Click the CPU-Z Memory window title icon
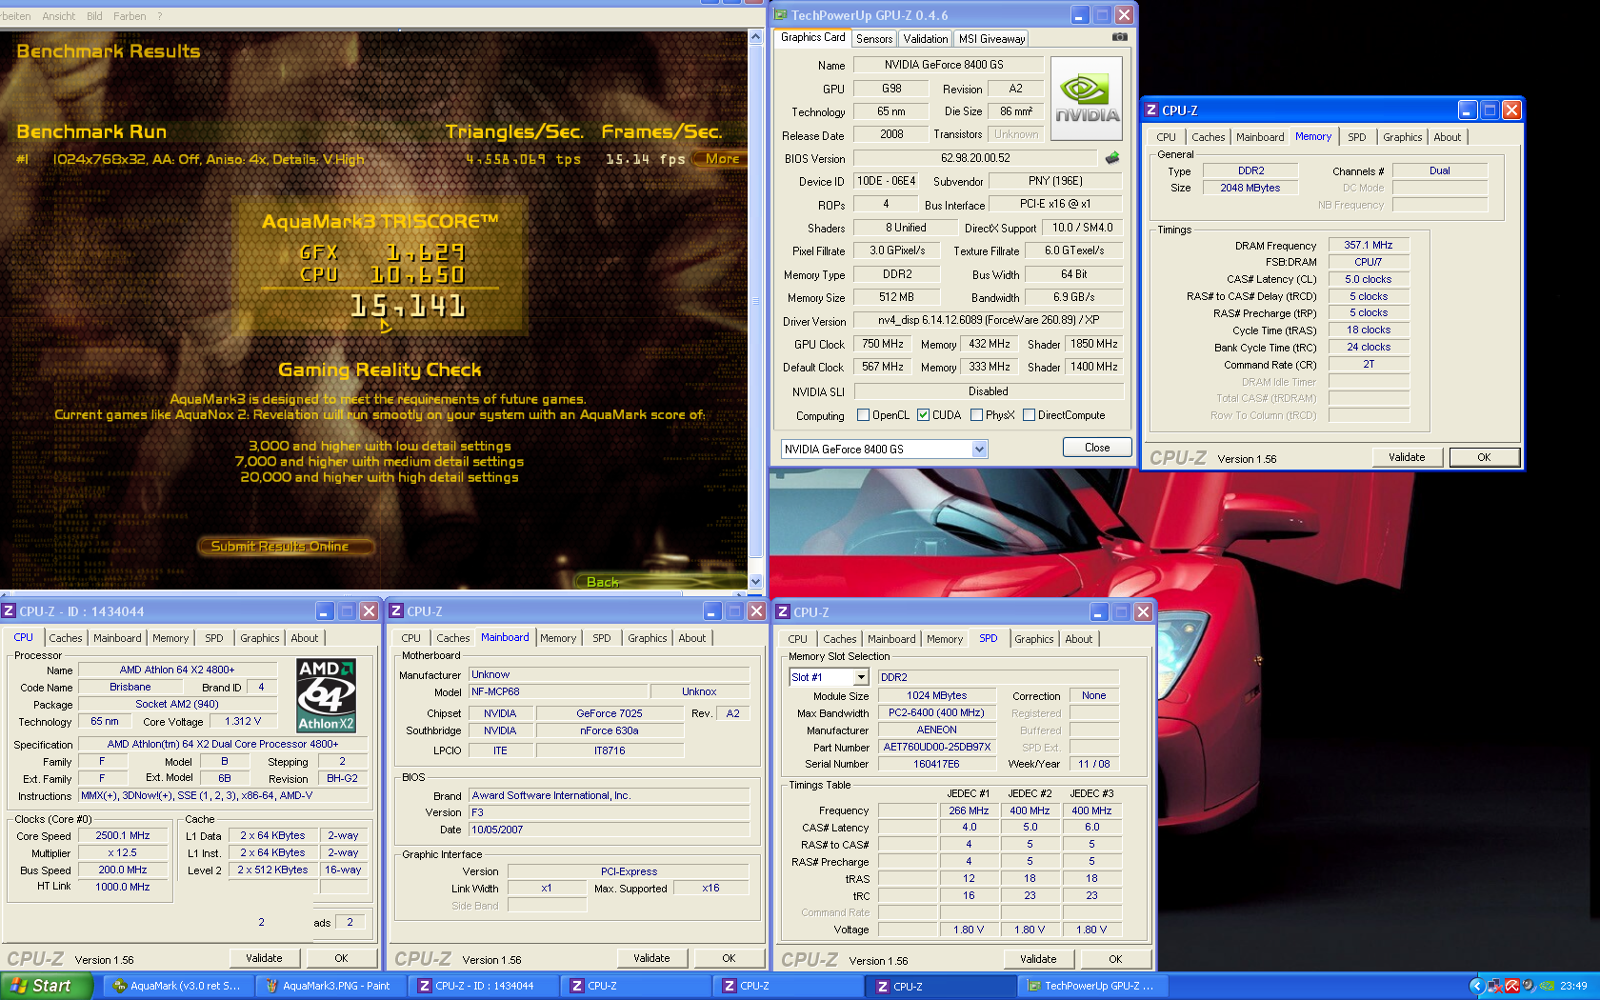1600x1000 pixels. click(x=1152, y=110)
